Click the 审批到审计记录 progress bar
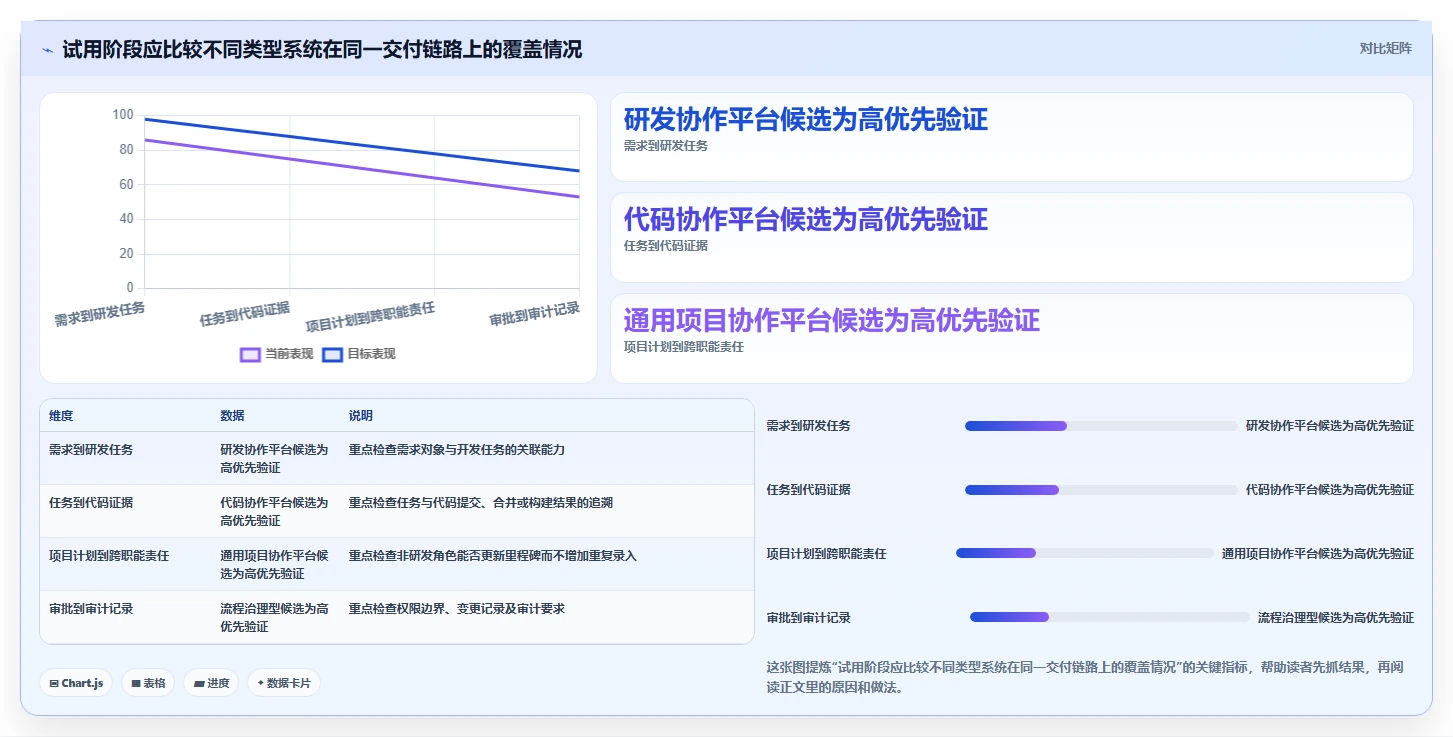The height and width of the screenshot is (737, 1453). pyautogui.click(x=1110, y=617)
